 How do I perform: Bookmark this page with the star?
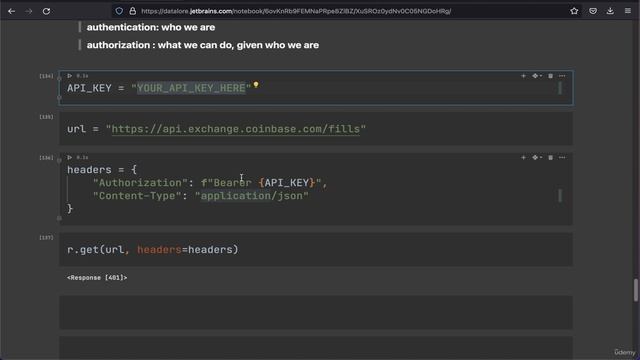pos(574,11)
